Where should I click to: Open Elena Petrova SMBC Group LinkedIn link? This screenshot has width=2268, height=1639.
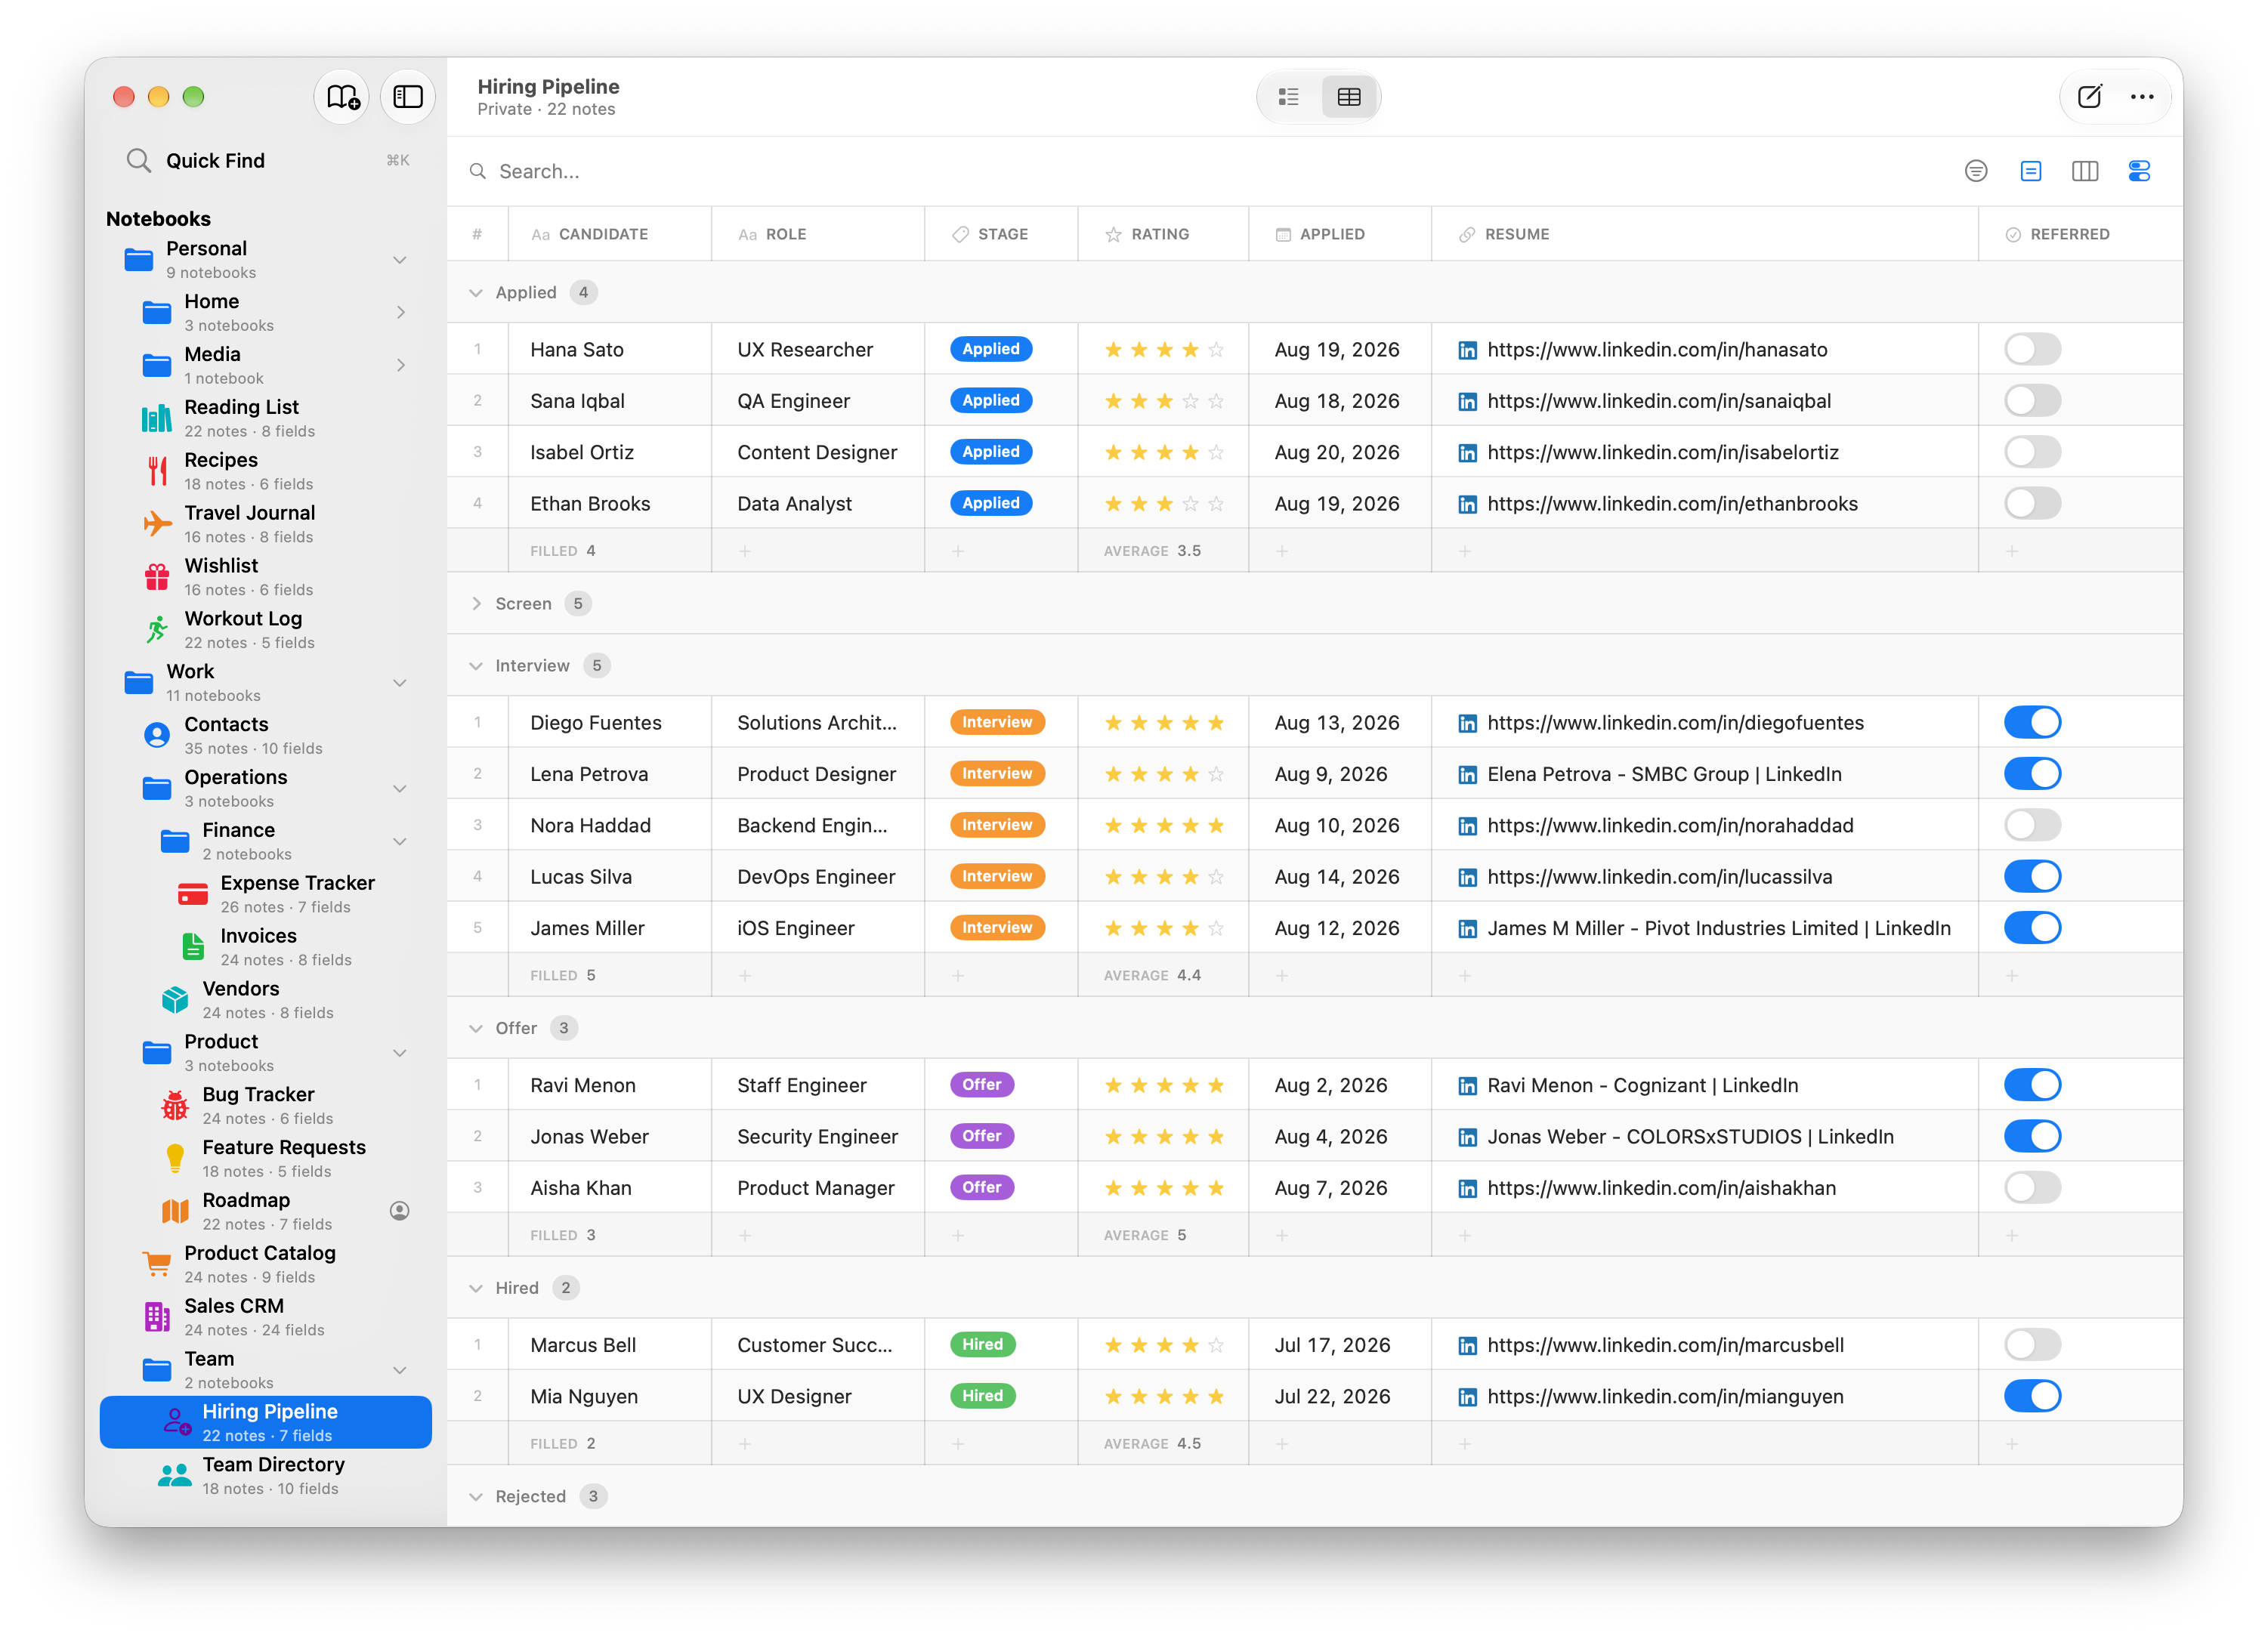tap(1663, 775)
